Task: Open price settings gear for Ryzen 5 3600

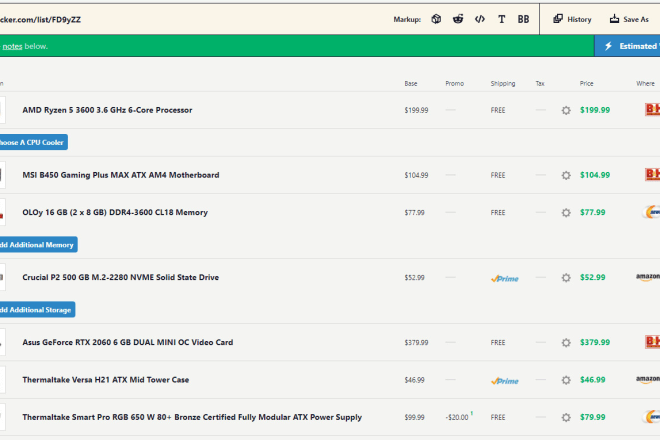Action: pos(566,110)
